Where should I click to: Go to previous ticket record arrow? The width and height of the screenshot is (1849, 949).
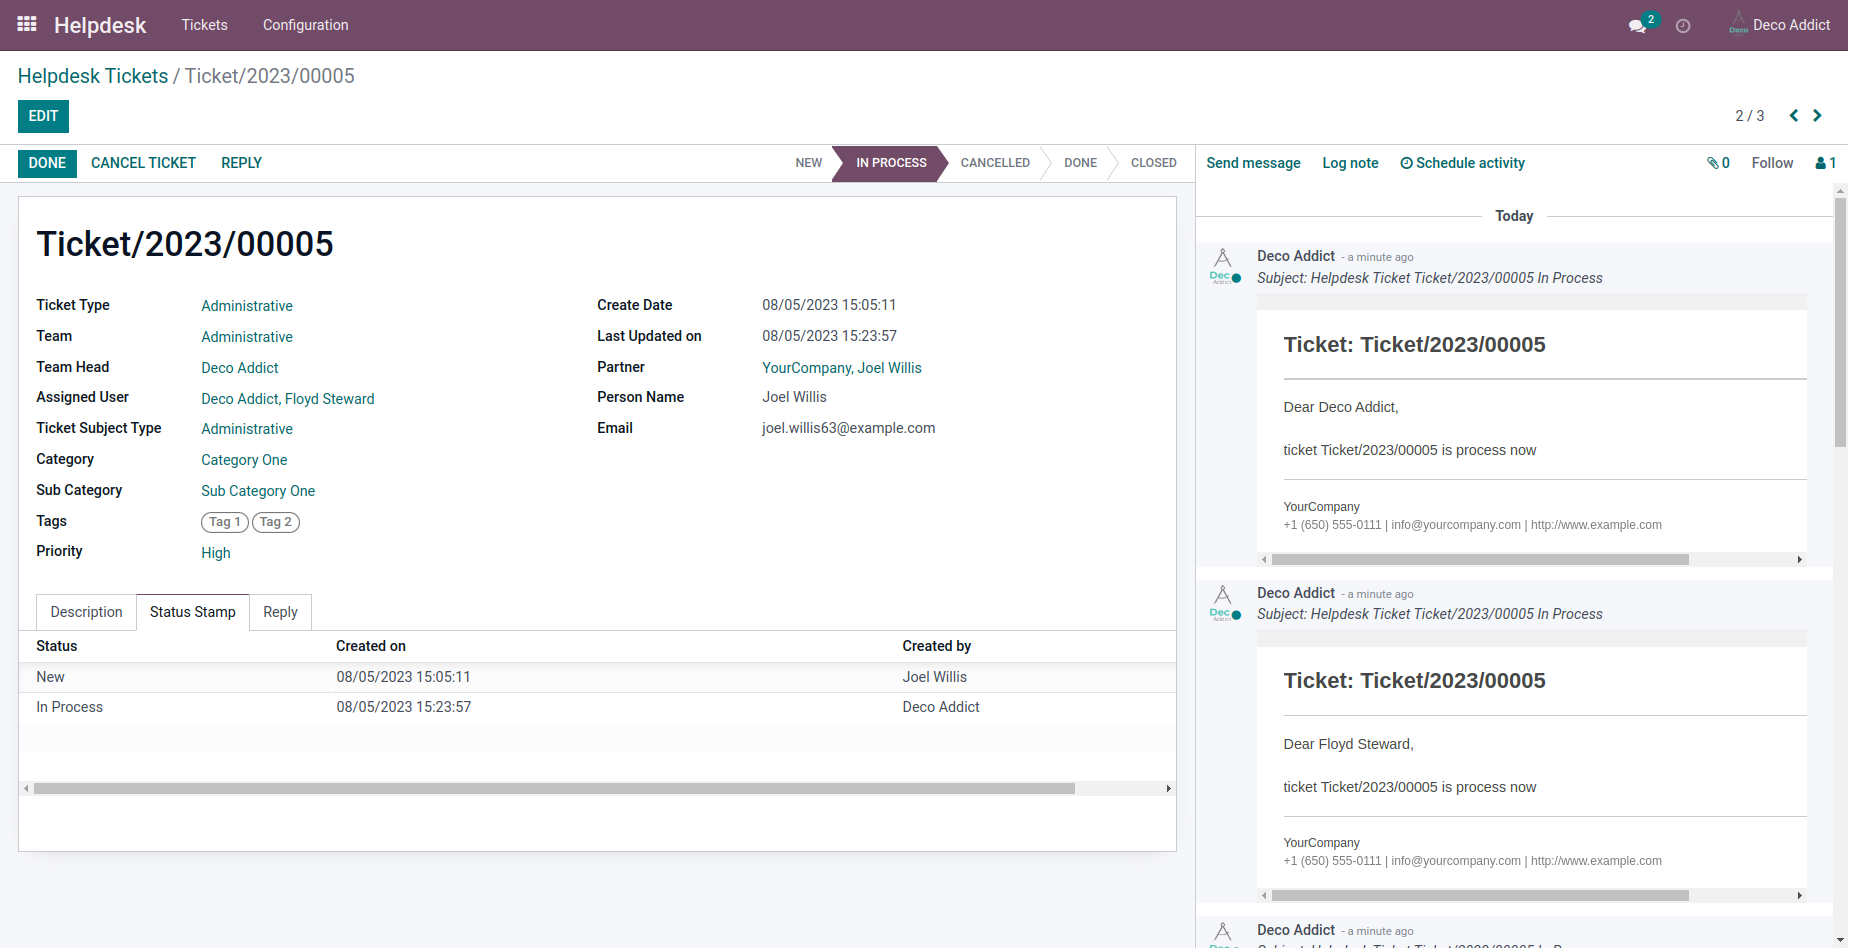click(1794, 116)
